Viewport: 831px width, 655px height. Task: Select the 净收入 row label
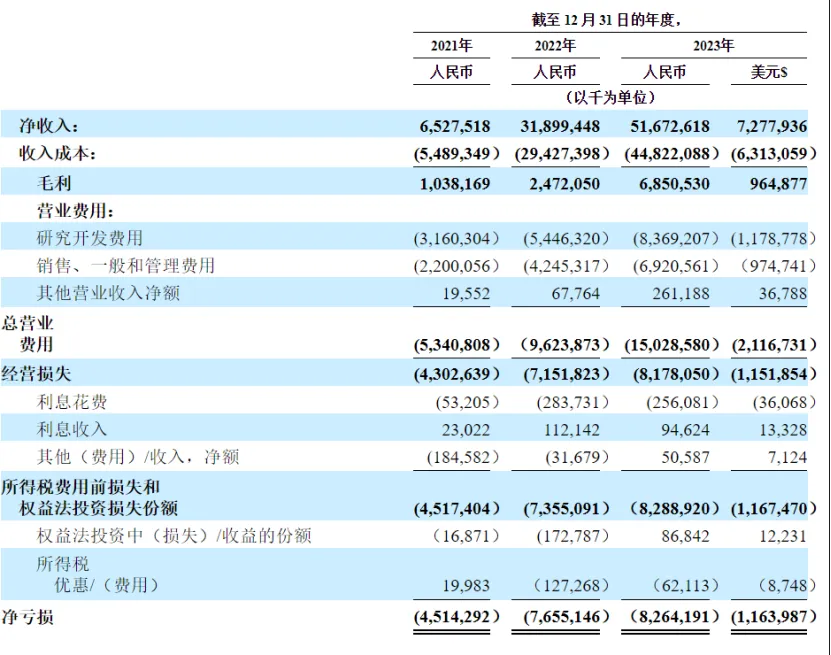click(48, 126)
